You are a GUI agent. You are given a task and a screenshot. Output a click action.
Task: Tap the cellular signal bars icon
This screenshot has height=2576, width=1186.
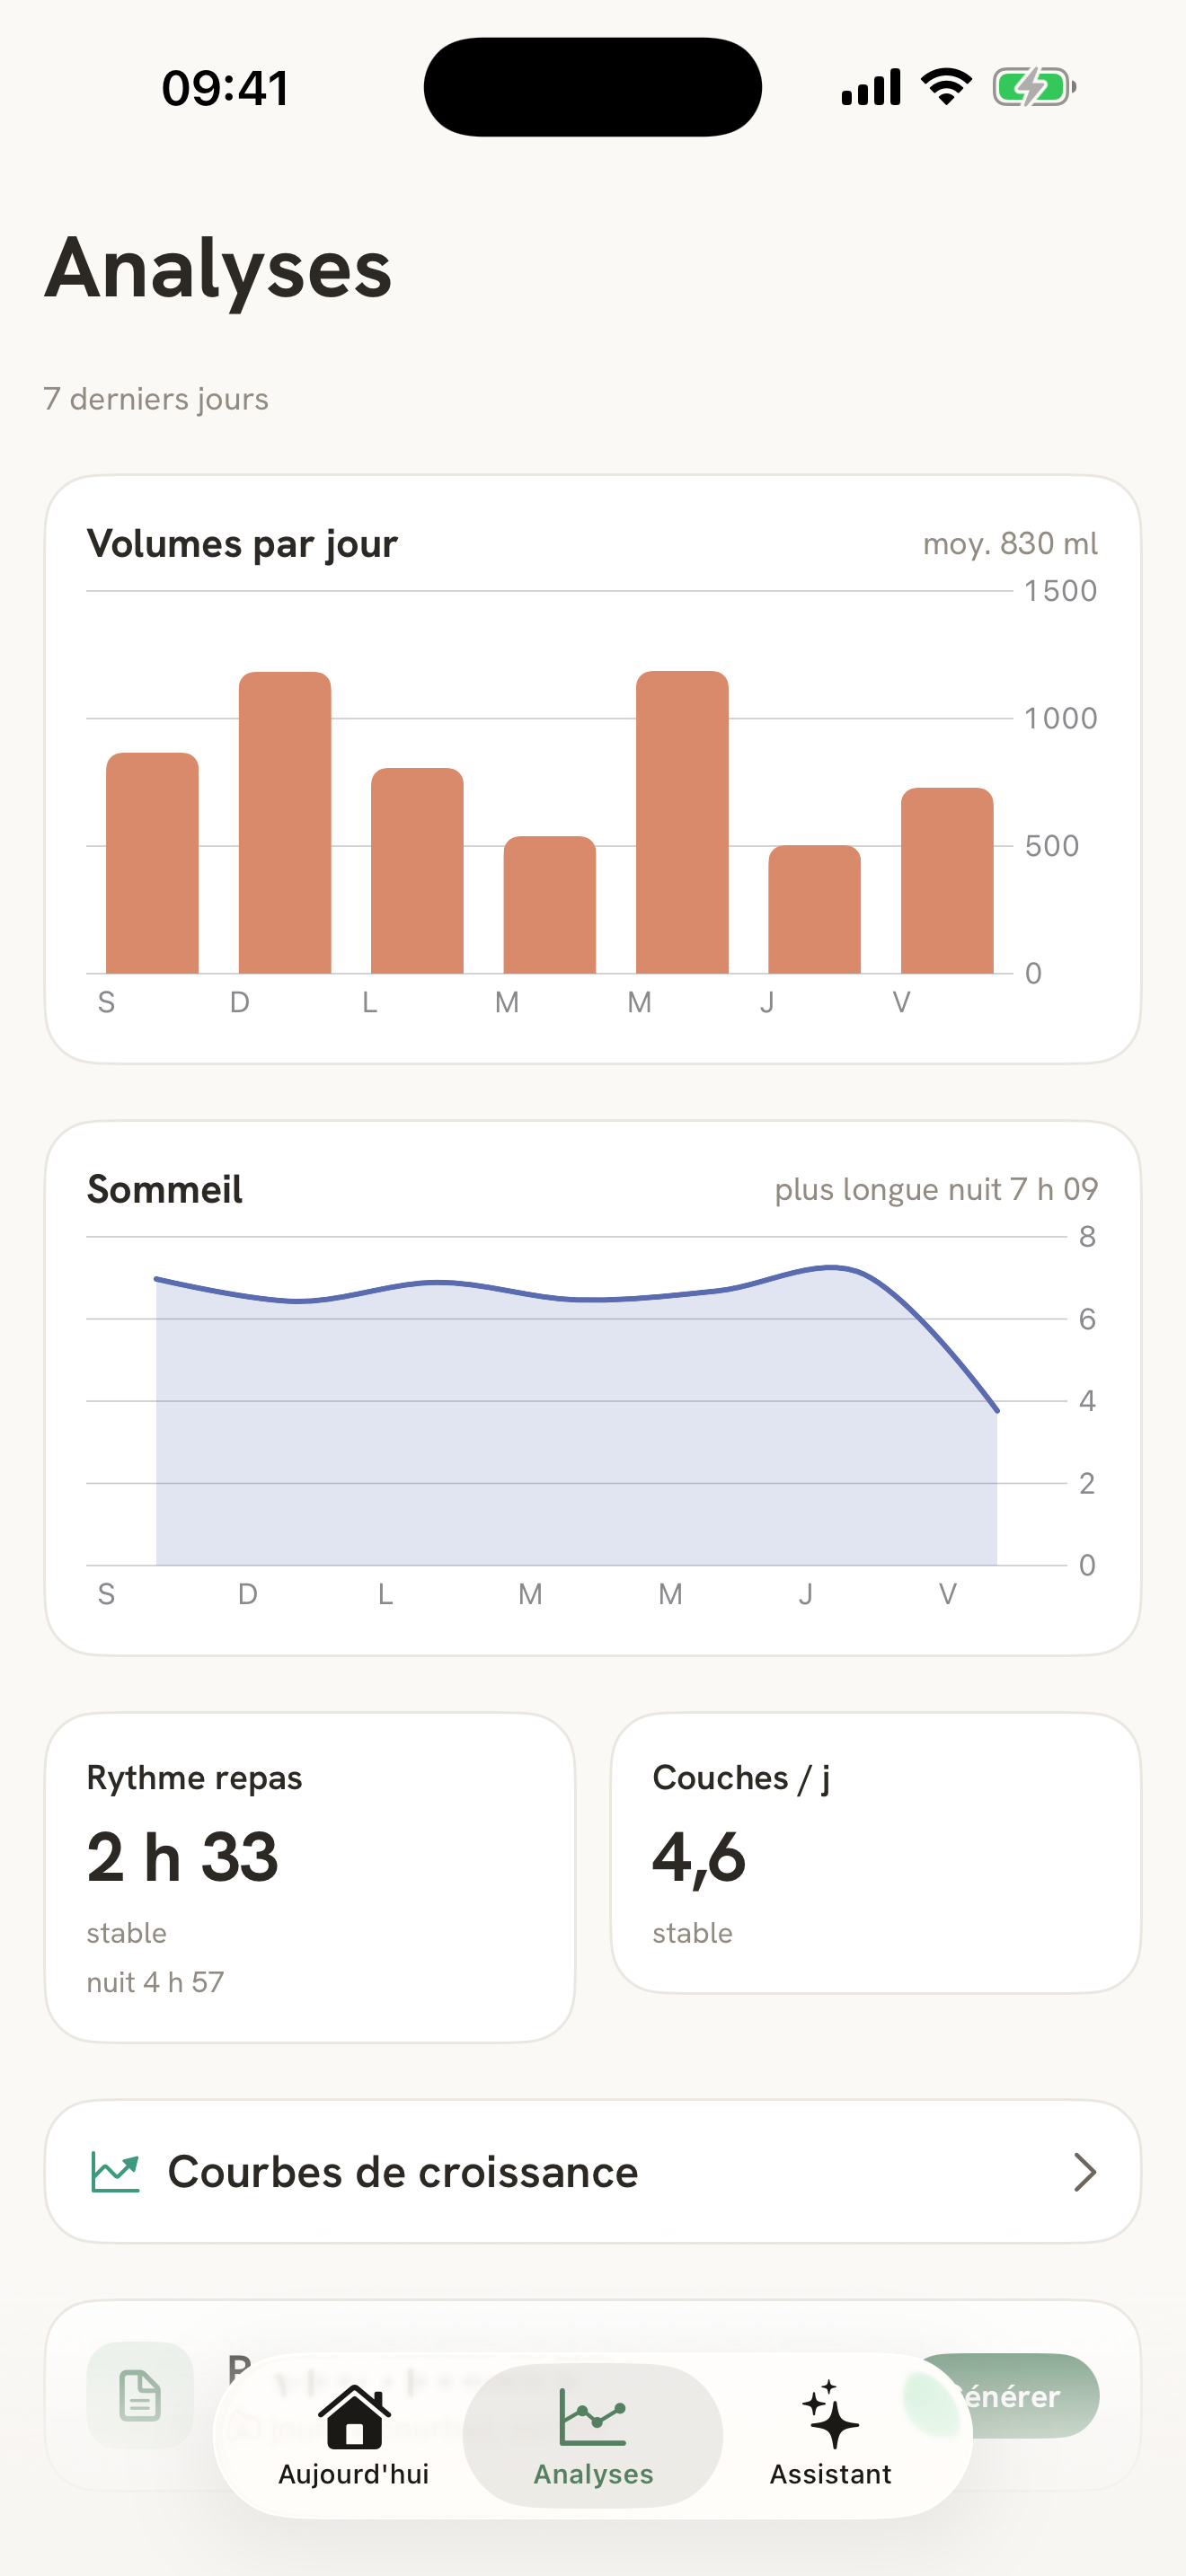click(871, 87)
